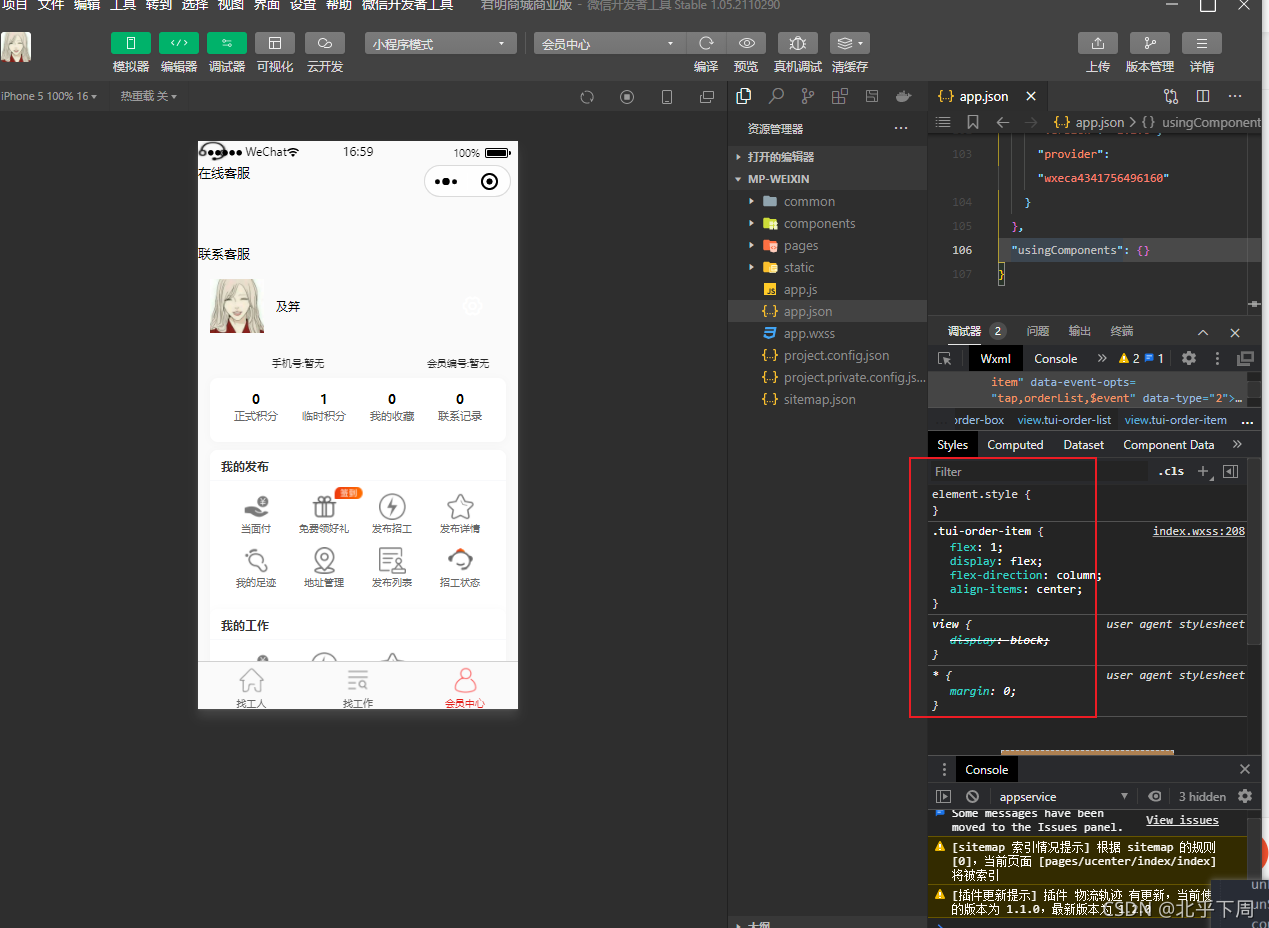Open the explorer panel more-actions menu
The image size is (1269, 928).
tap(901, 129)
